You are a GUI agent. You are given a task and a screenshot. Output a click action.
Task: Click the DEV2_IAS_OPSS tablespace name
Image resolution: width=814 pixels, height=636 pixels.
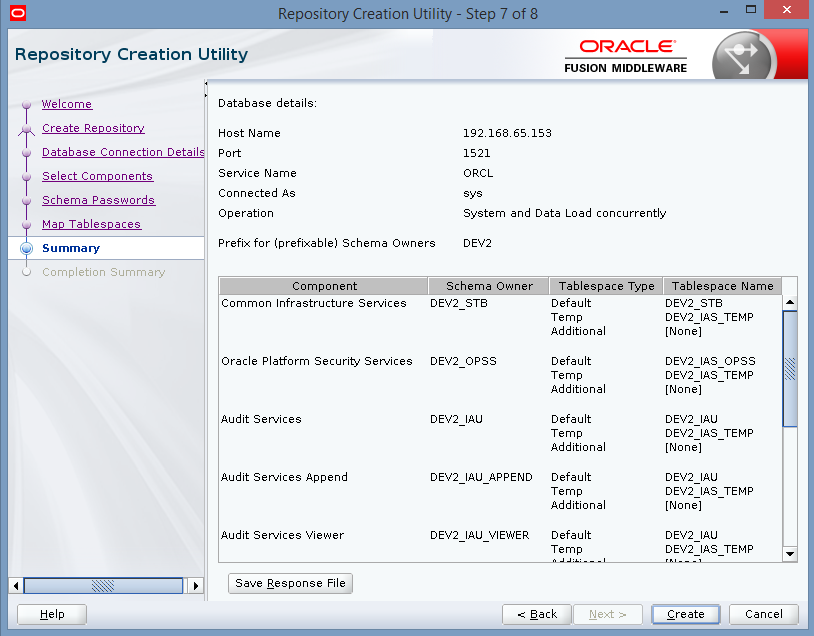(x=710, y=361)
